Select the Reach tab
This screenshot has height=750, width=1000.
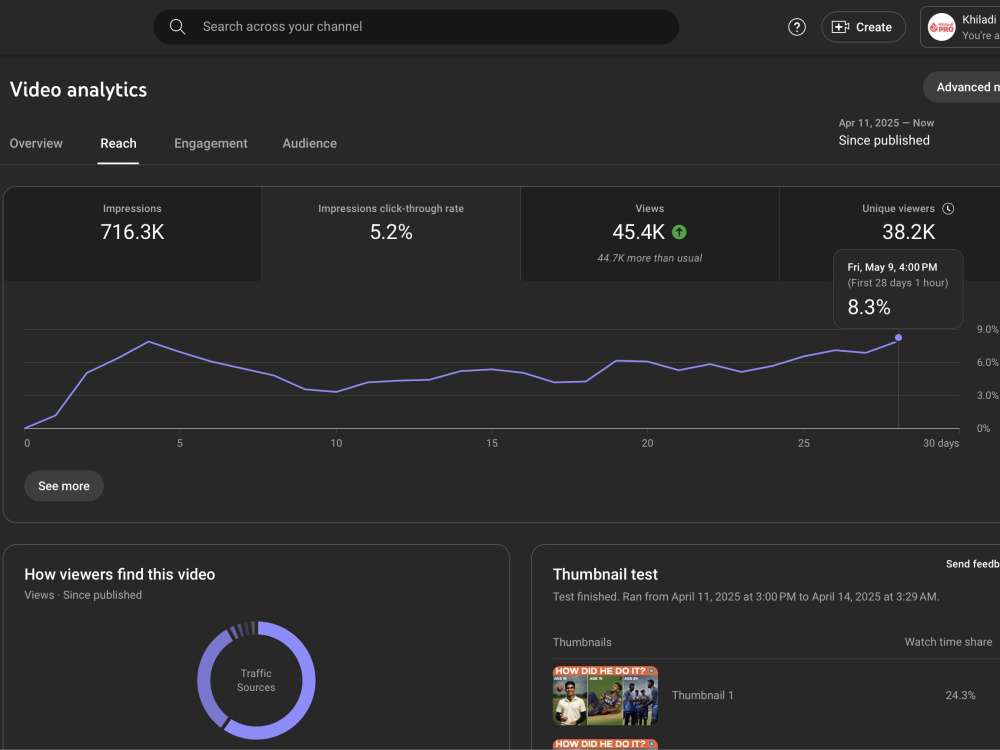click(118, 143)
